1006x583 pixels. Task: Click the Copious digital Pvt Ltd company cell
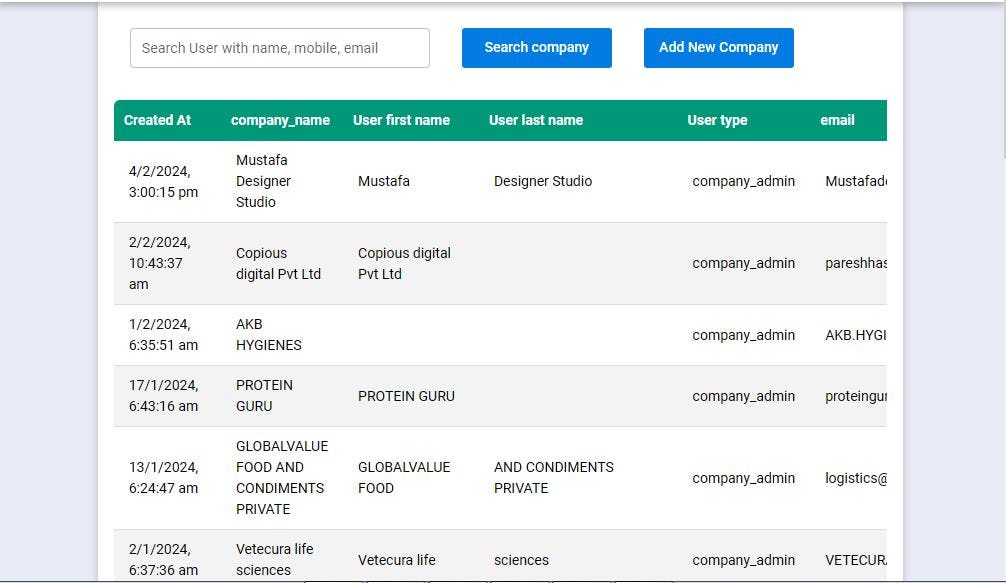pyautogui.click(x=278, y=263)
